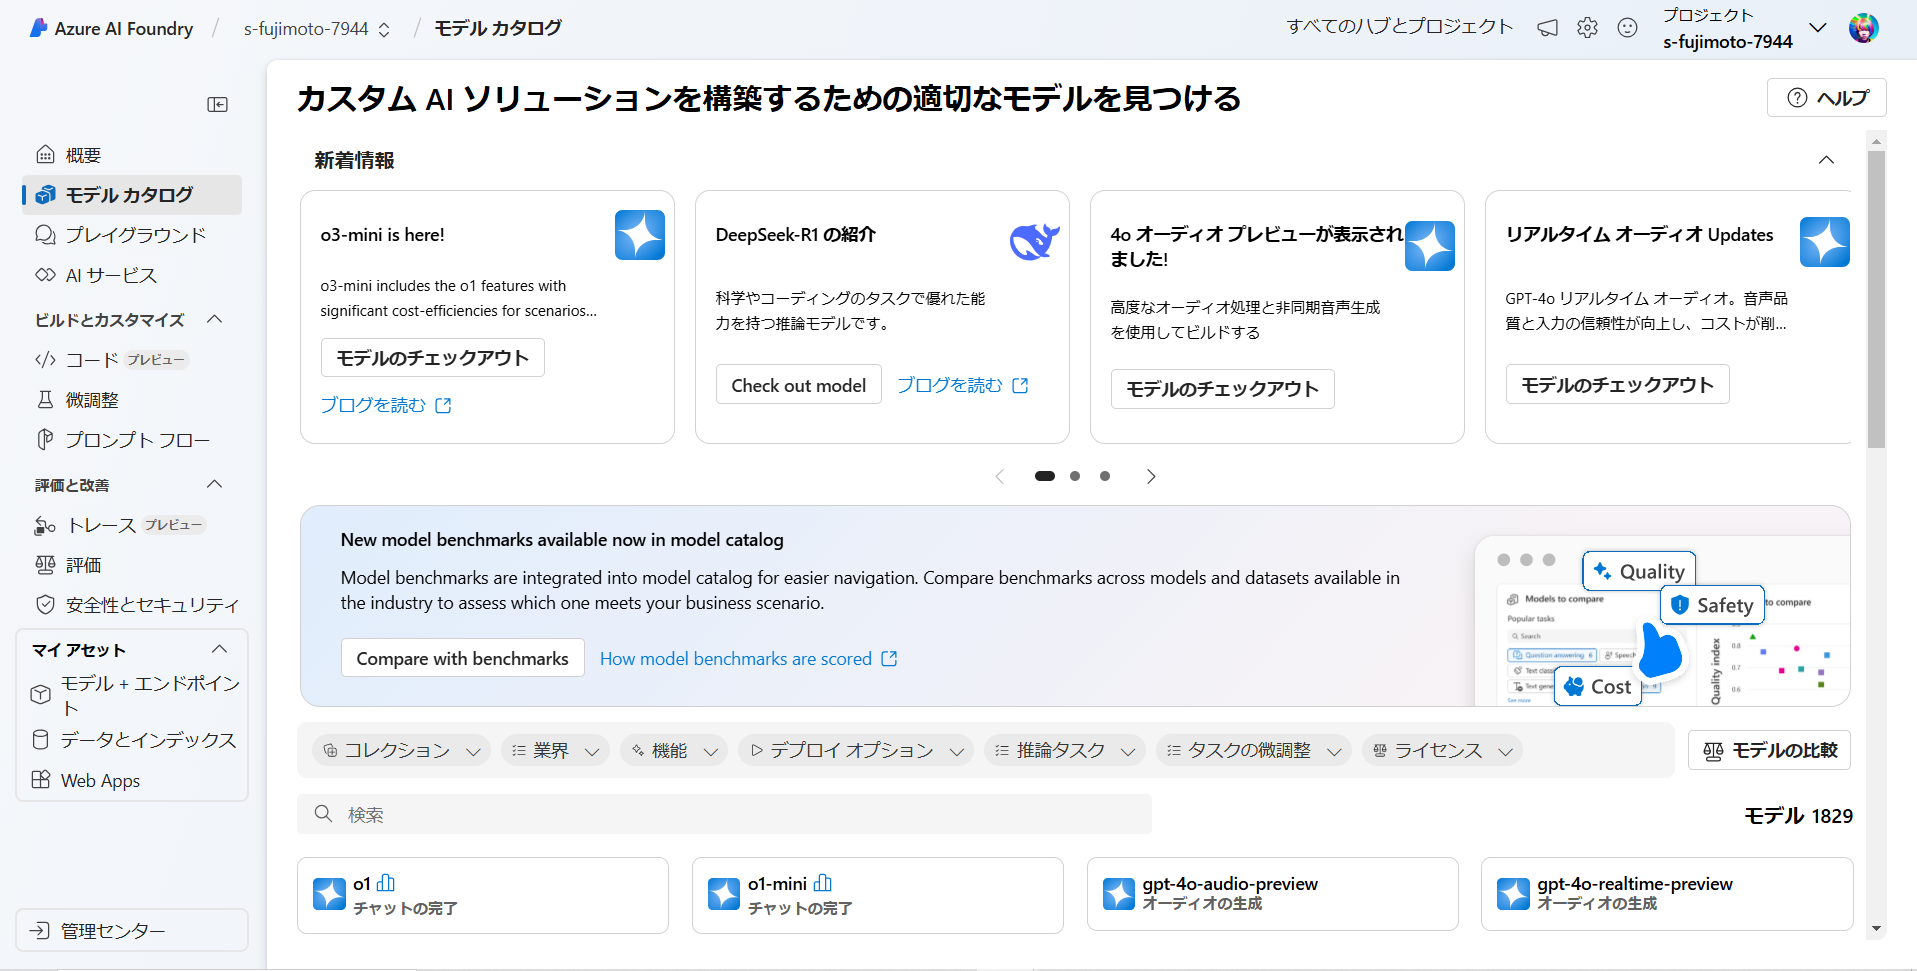Select モデル カタログ in the sidebar

[132, 195]
